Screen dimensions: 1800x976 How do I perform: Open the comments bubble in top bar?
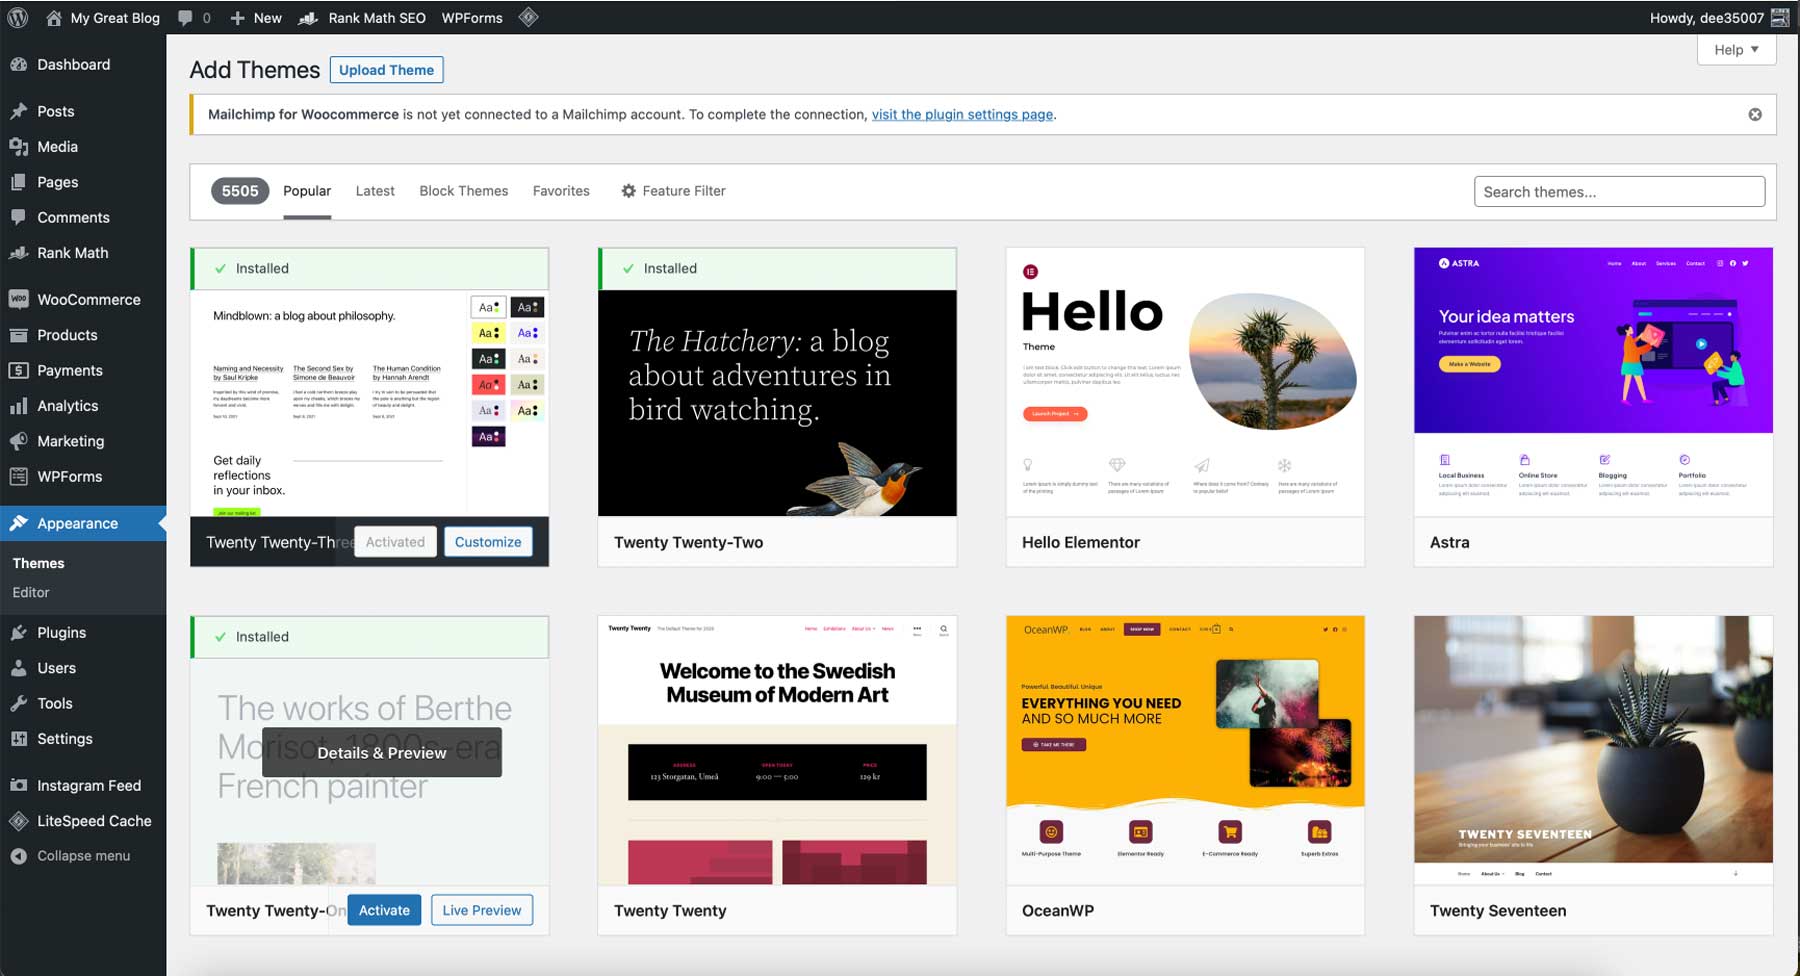[x=186, y=17]
